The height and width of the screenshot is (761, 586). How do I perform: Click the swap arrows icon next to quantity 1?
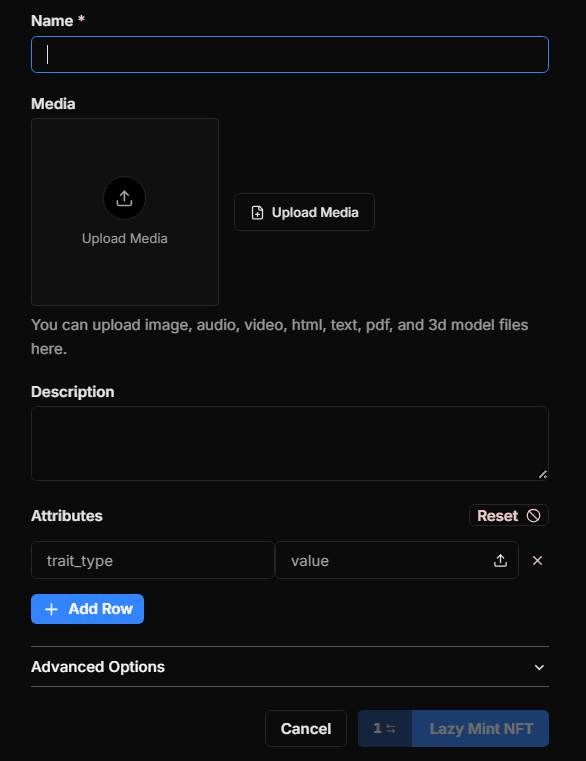[x=391, y=728]
